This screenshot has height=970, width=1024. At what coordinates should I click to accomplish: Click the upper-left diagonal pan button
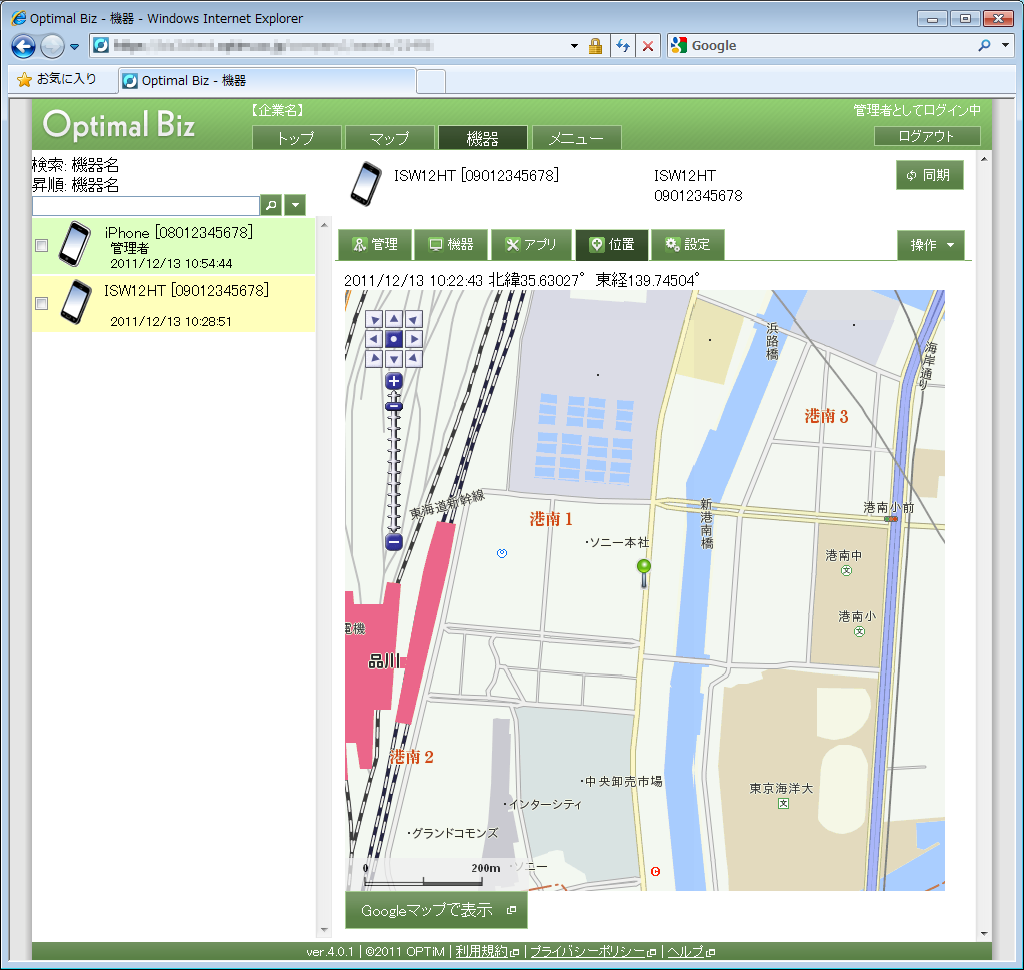click(x=374, y=319)
